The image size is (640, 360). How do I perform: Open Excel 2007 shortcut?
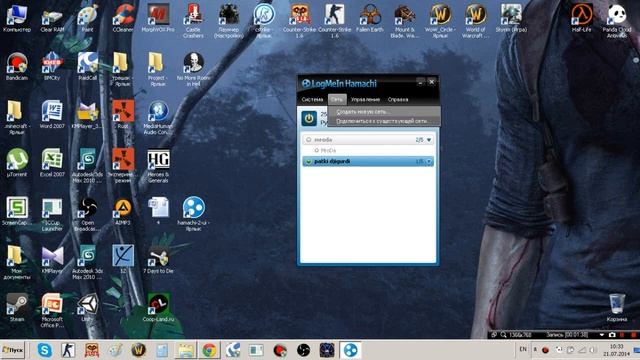point(52,163)
